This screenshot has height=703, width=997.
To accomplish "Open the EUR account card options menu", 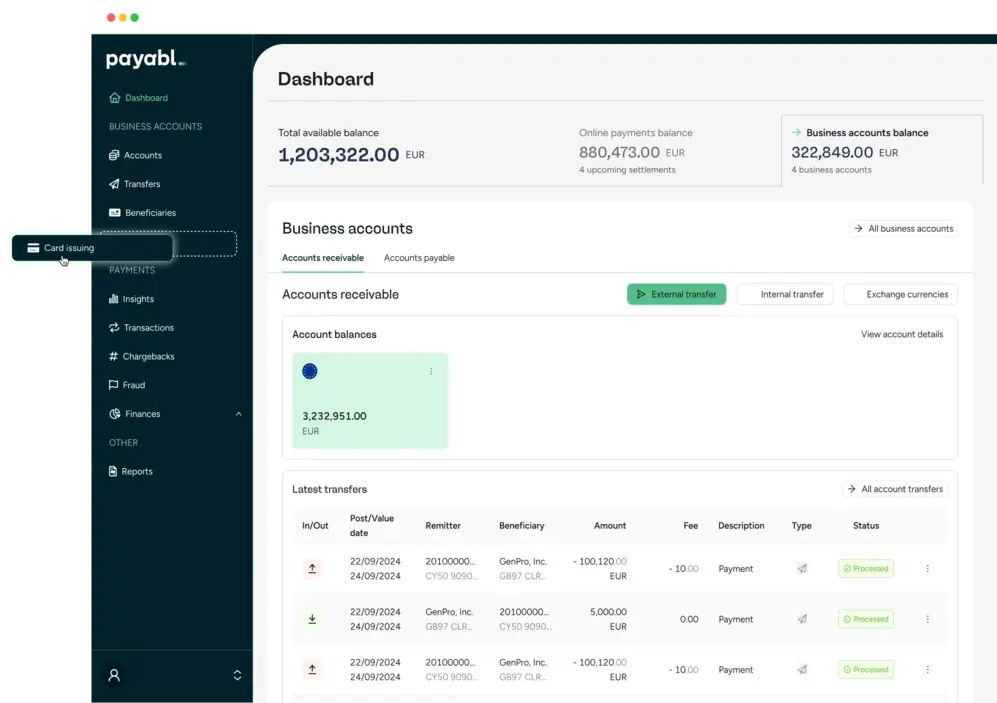I will (x=431, y=371).
